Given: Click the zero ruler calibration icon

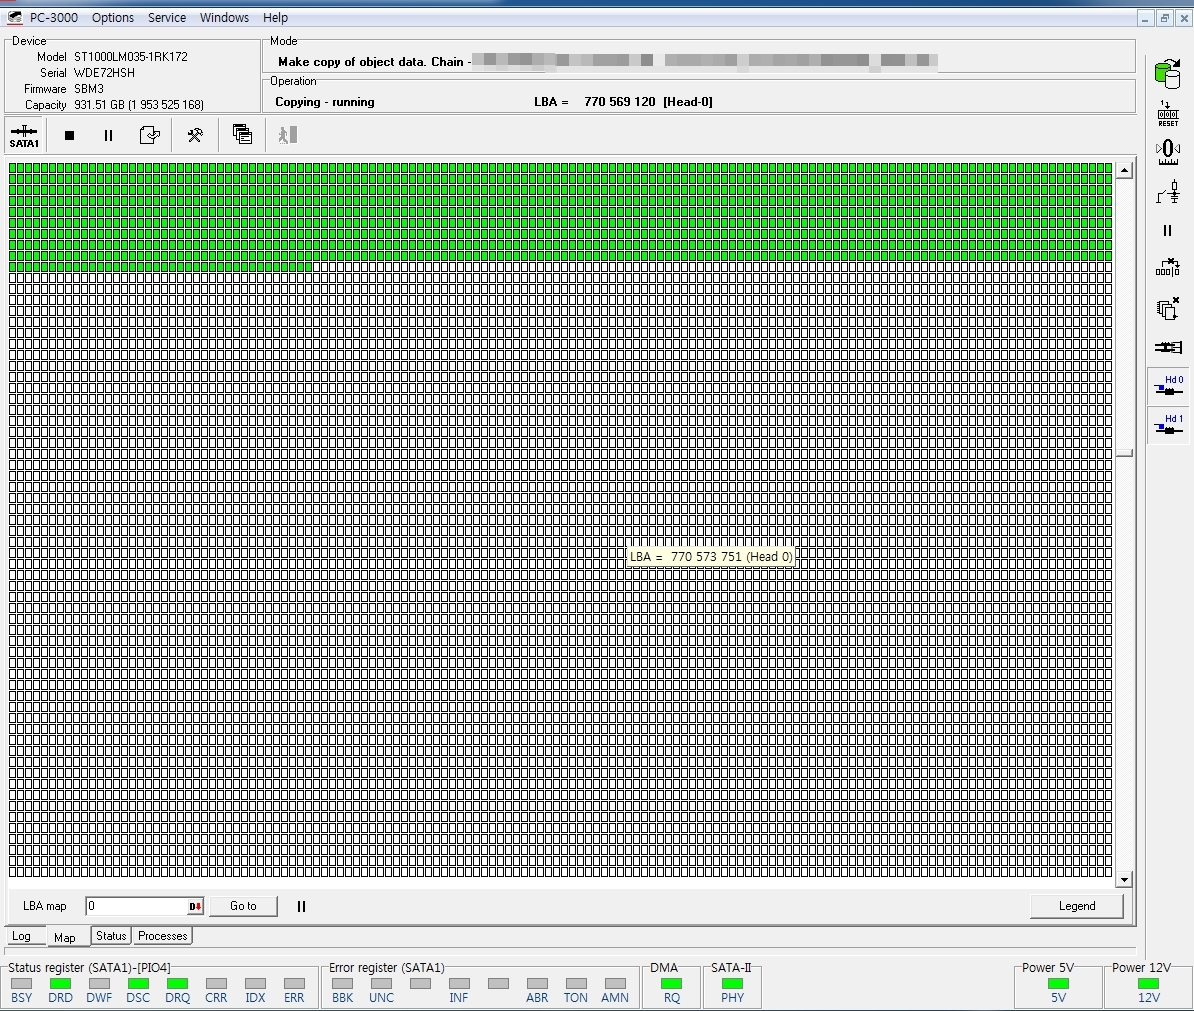Looking at the screenshot, I should [x=1167, y=152].
